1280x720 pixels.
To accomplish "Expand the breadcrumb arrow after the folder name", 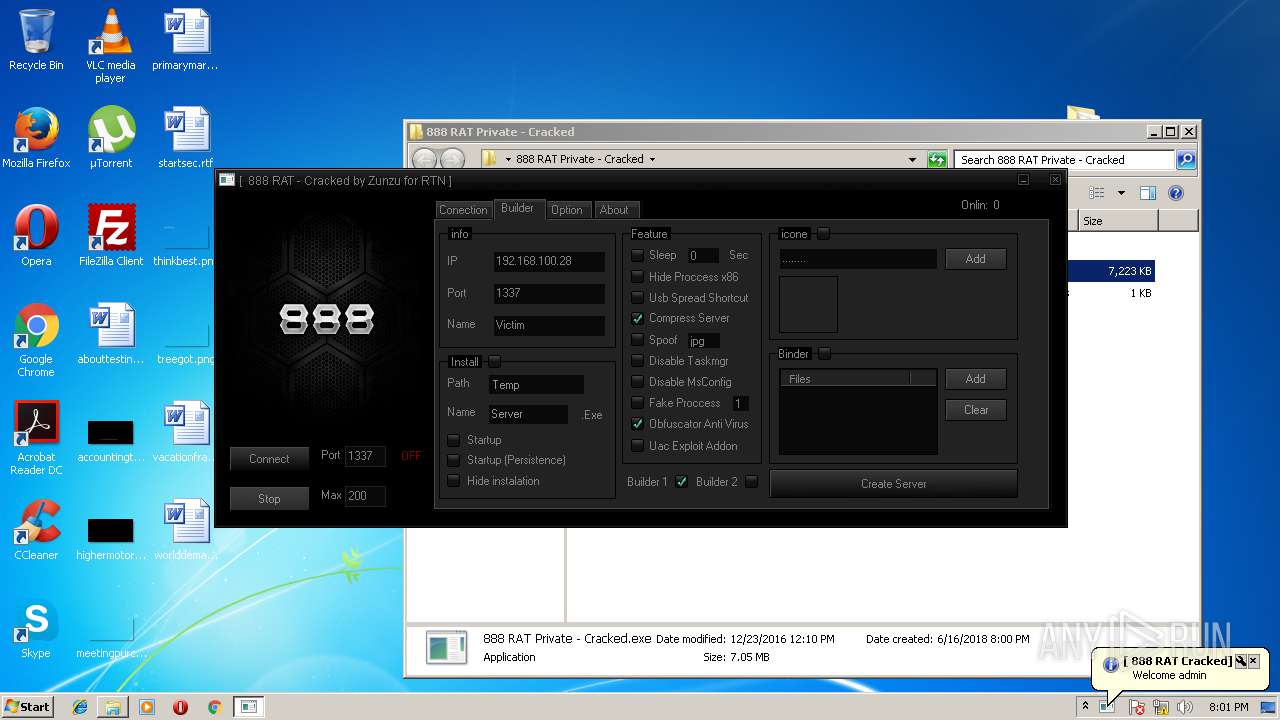I will (652, 159).
